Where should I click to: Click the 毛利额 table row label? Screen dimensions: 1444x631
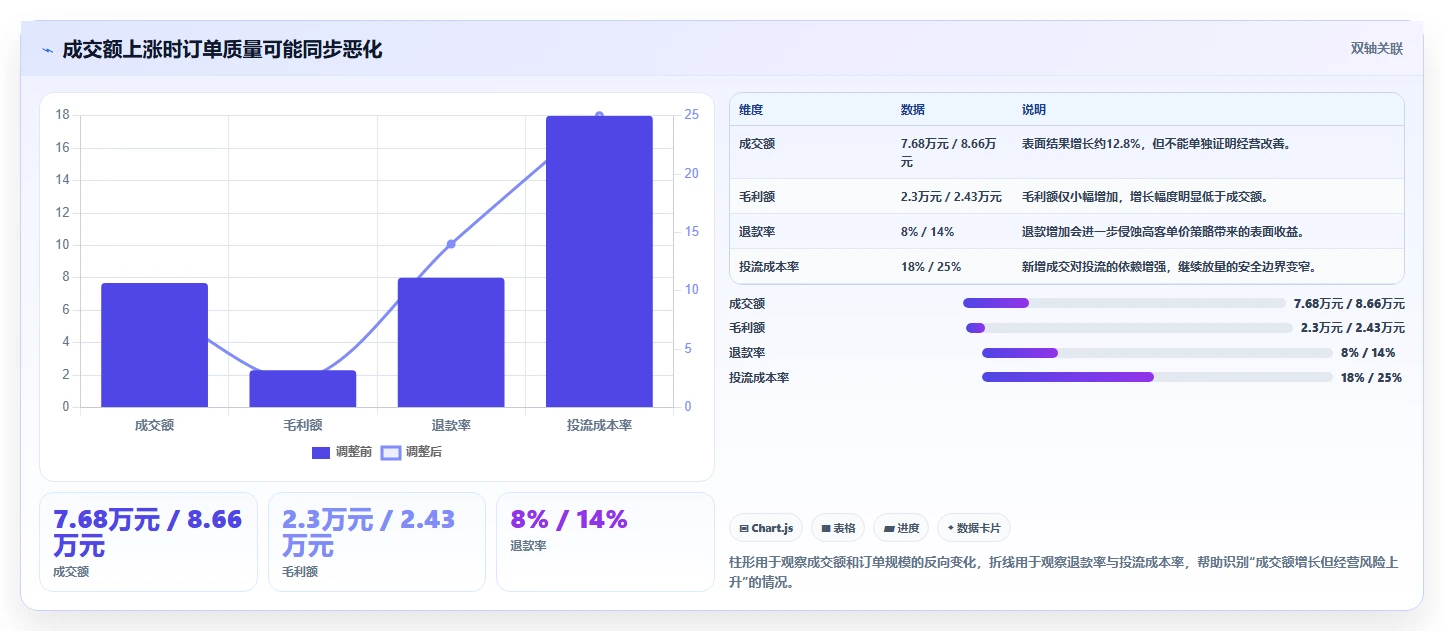[x=757, y=197]
